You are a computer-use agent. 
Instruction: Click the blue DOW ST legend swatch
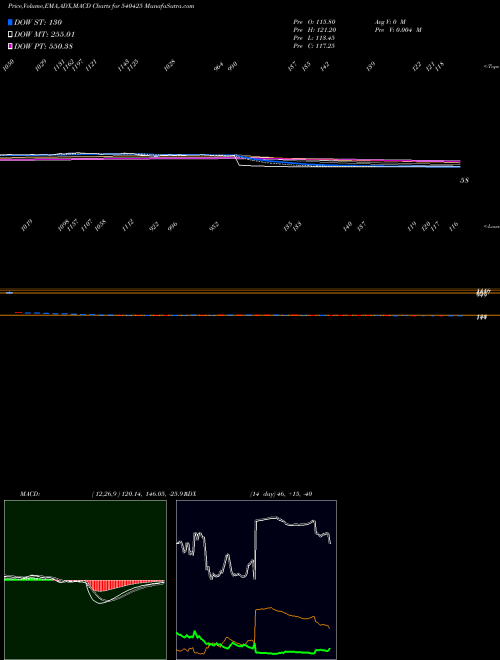[x=10, y=22]
